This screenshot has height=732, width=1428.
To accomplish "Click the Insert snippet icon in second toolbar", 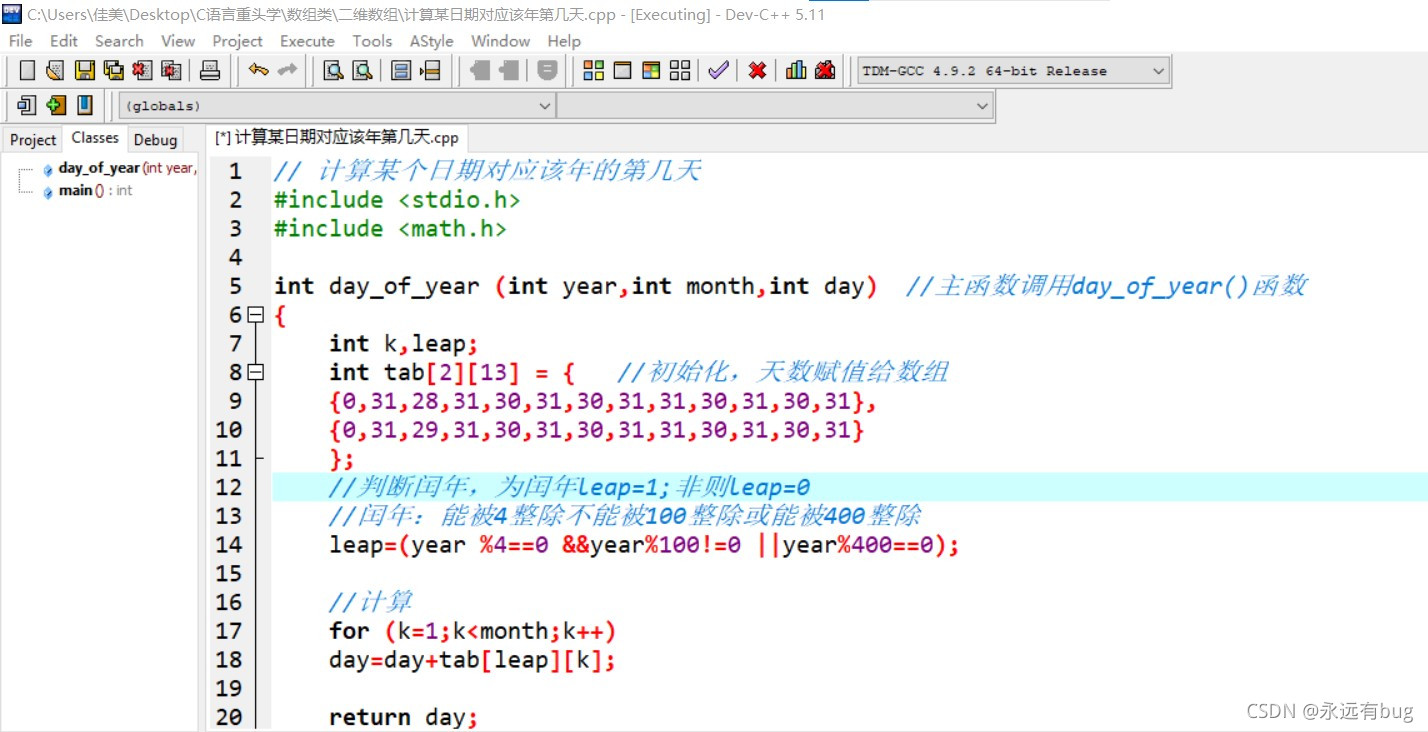I will click(x=27, y=104).
